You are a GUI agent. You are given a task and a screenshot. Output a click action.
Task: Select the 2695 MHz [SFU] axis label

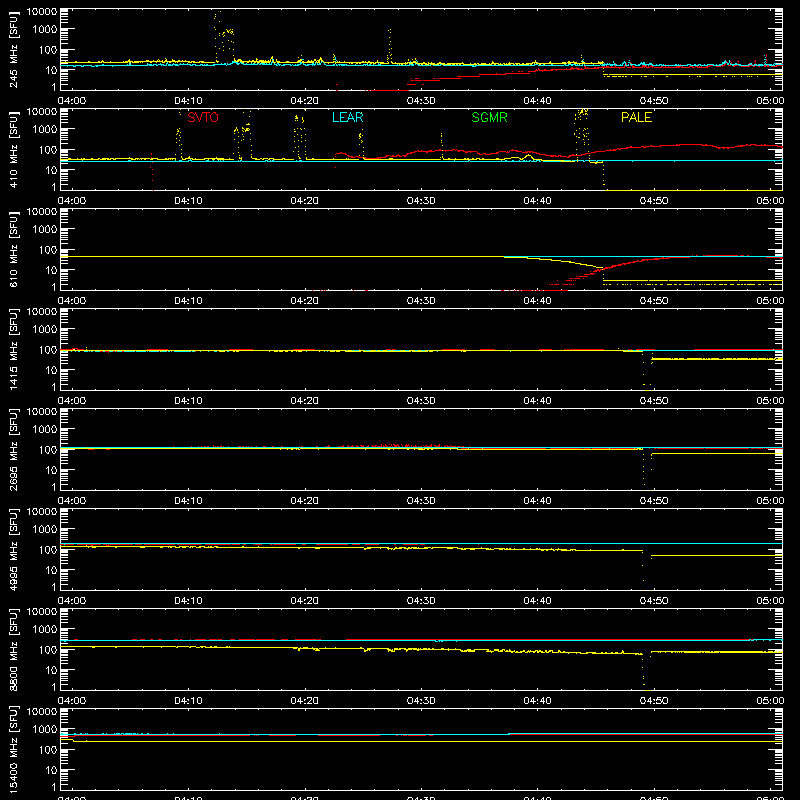[14, 449]
